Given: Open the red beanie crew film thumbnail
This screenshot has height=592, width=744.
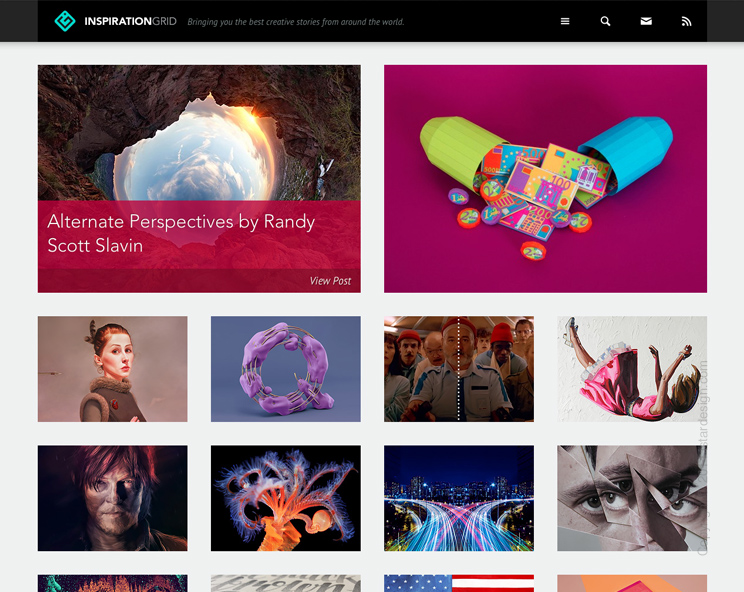Looking at the screenshot, I should tap(459, 369).
